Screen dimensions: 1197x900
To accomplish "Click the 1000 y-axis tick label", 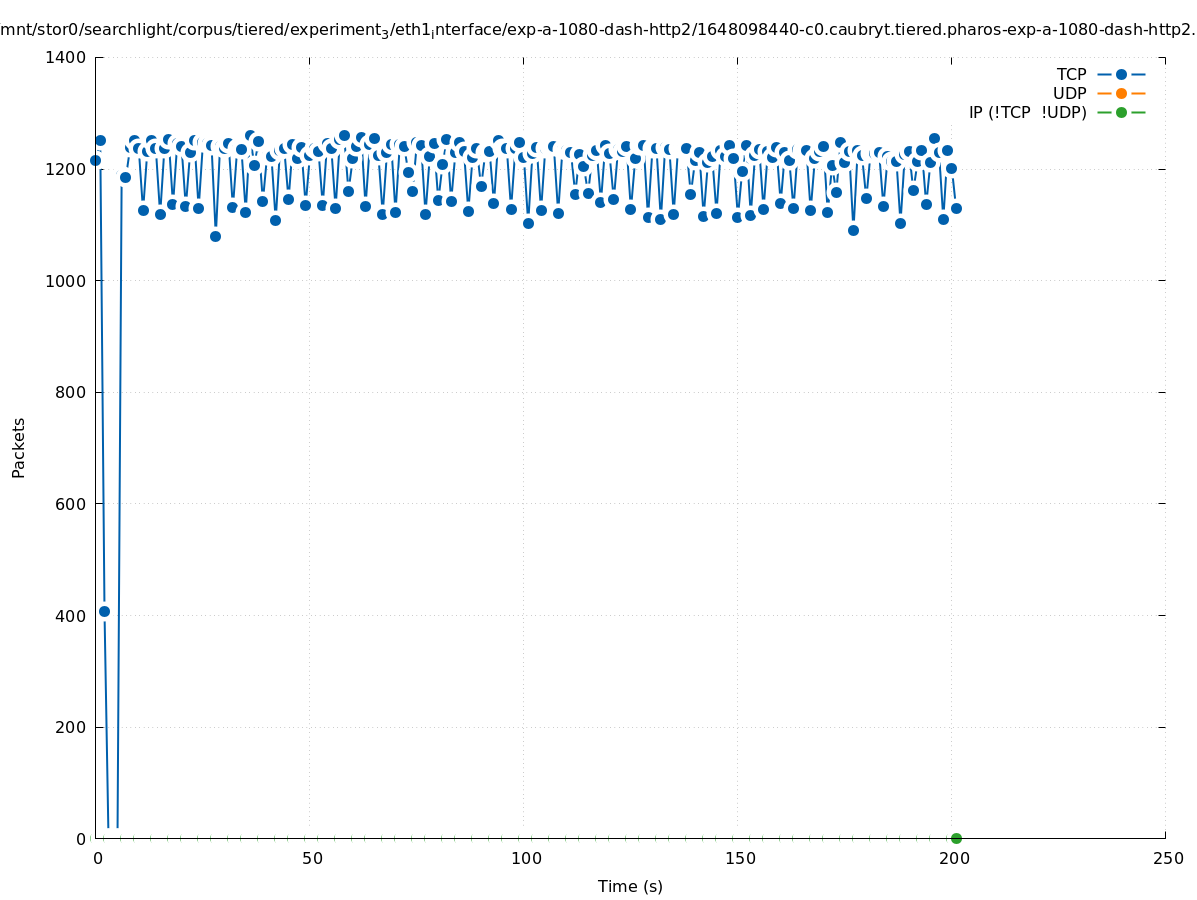I will pyautogui.click(x=66, y=281).
